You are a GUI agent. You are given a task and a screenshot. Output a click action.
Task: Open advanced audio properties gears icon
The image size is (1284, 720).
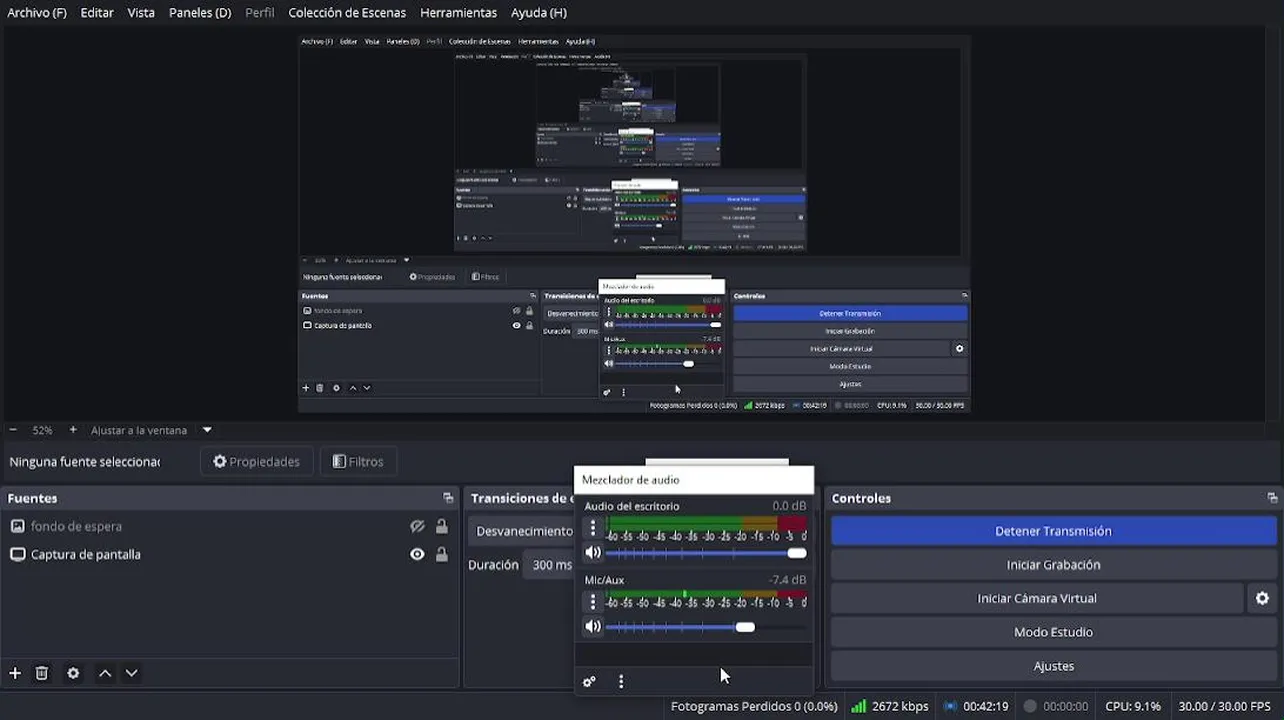589,681
